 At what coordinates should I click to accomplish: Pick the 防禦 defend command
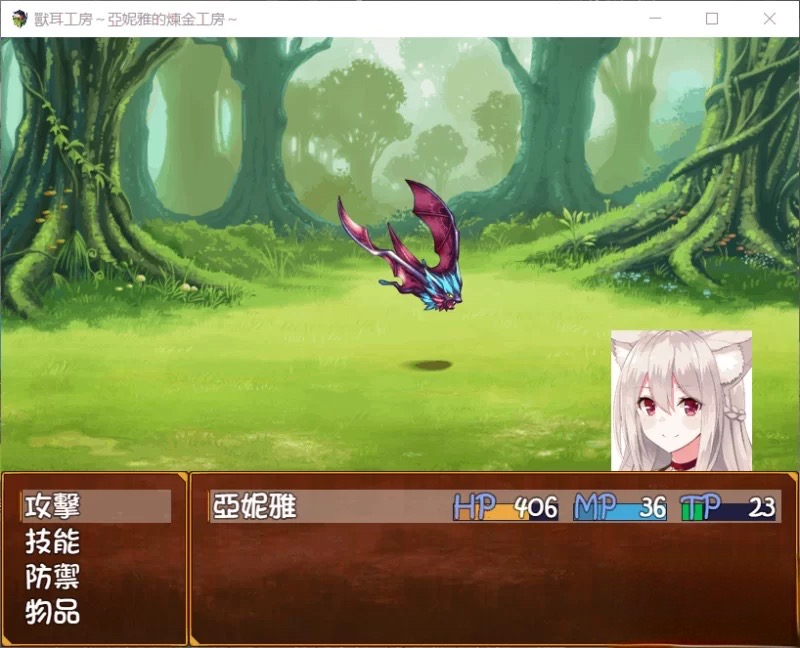54,577
